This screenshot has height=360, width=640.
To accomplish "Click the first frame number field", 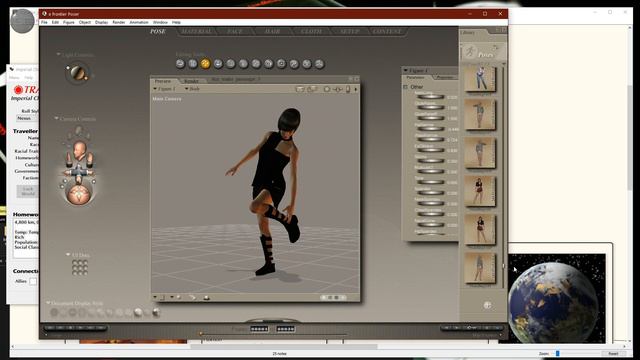I will click(x=259, y=329).
